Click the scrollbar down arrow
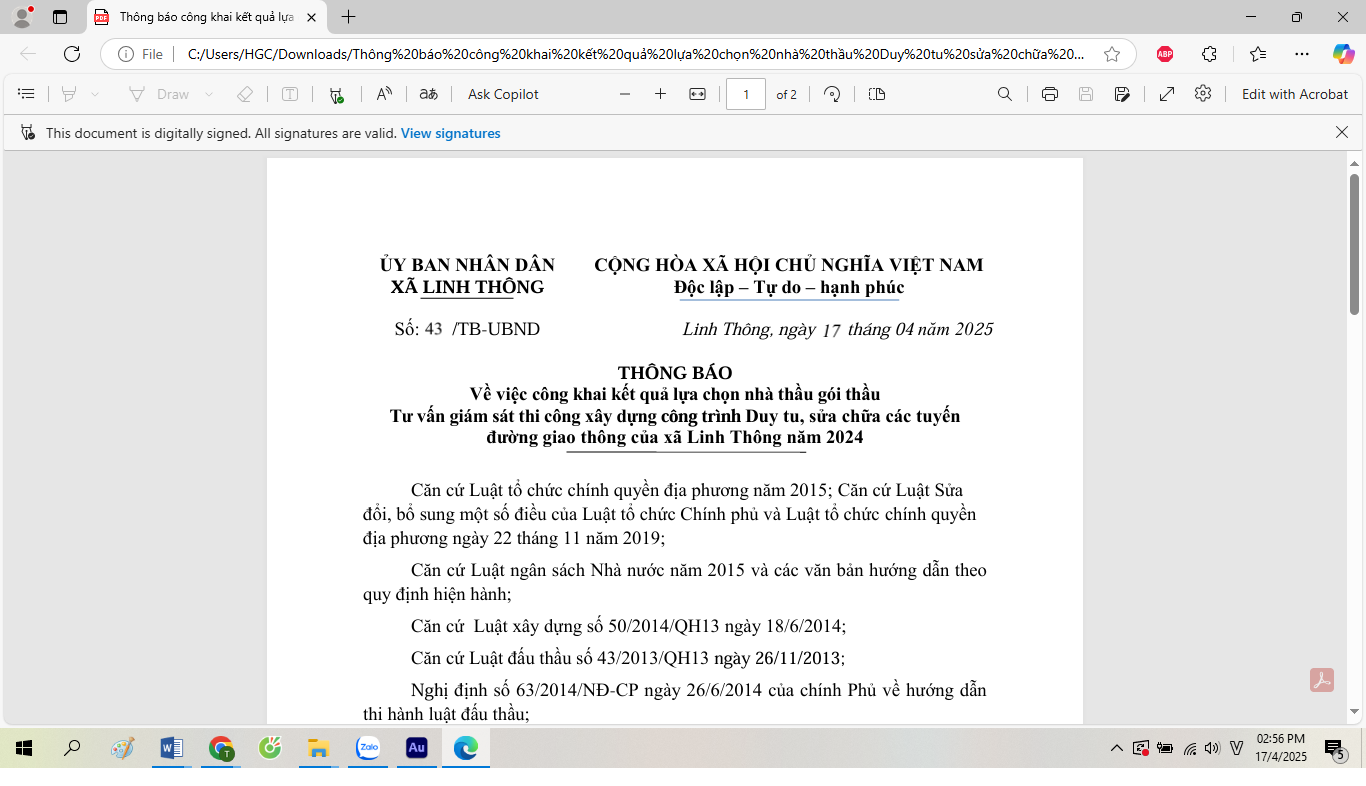 [1355, 712]
